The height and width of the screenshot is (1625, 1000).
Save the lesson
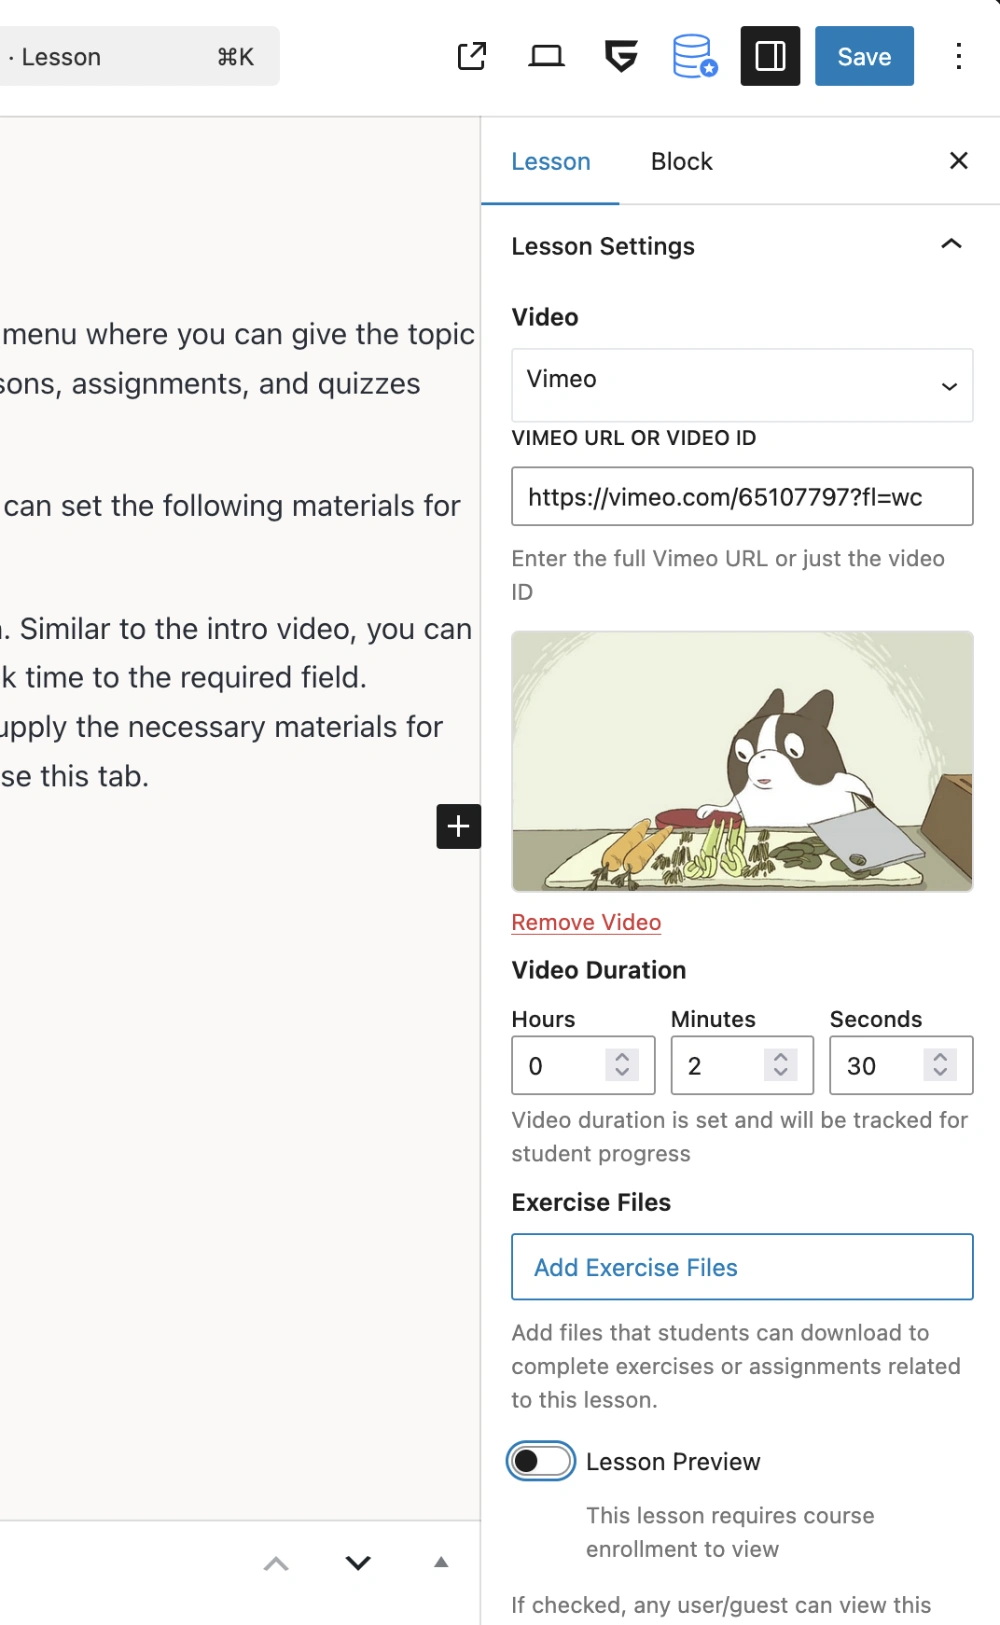point(863,56)
